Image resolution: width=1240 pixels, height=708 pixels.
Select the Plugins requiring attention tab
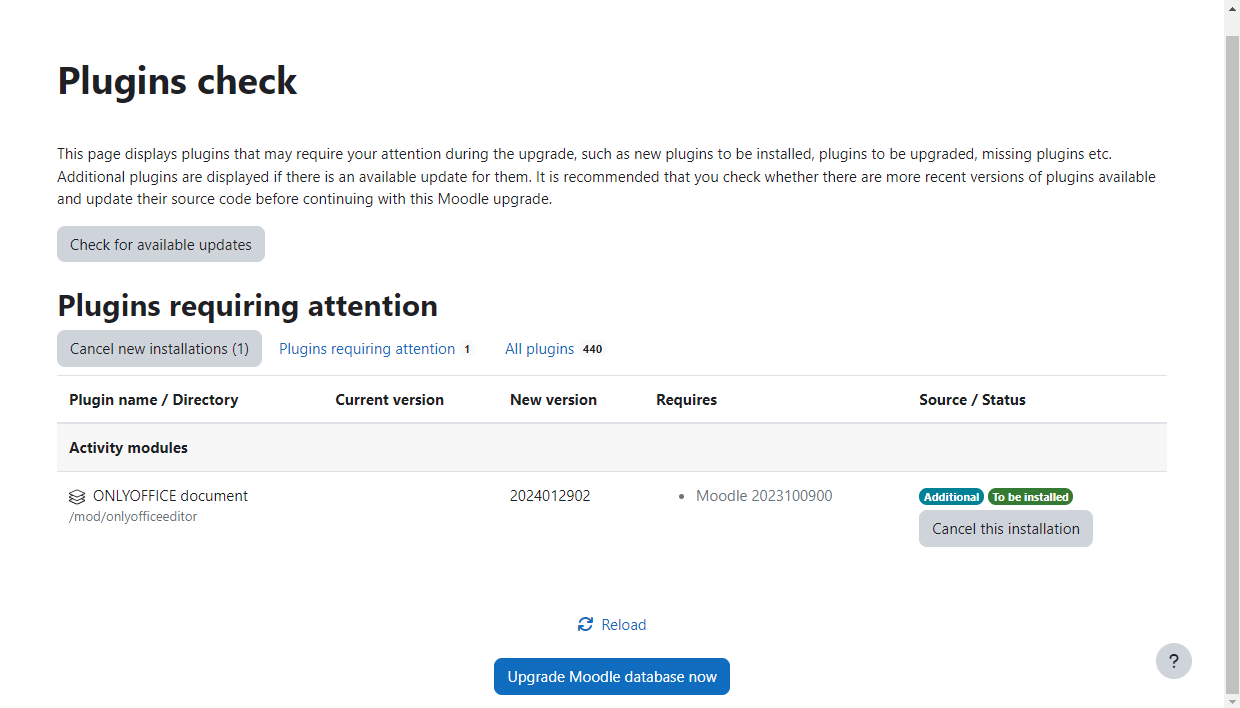367,349
